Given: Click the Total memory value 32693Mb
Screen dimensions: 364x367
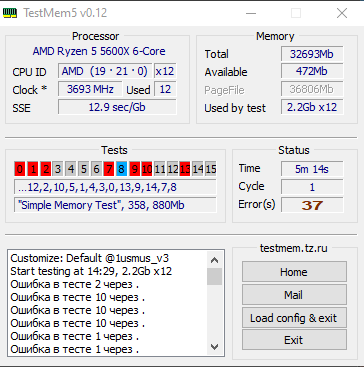Looking at the screenshot, I should coord(312,54).
